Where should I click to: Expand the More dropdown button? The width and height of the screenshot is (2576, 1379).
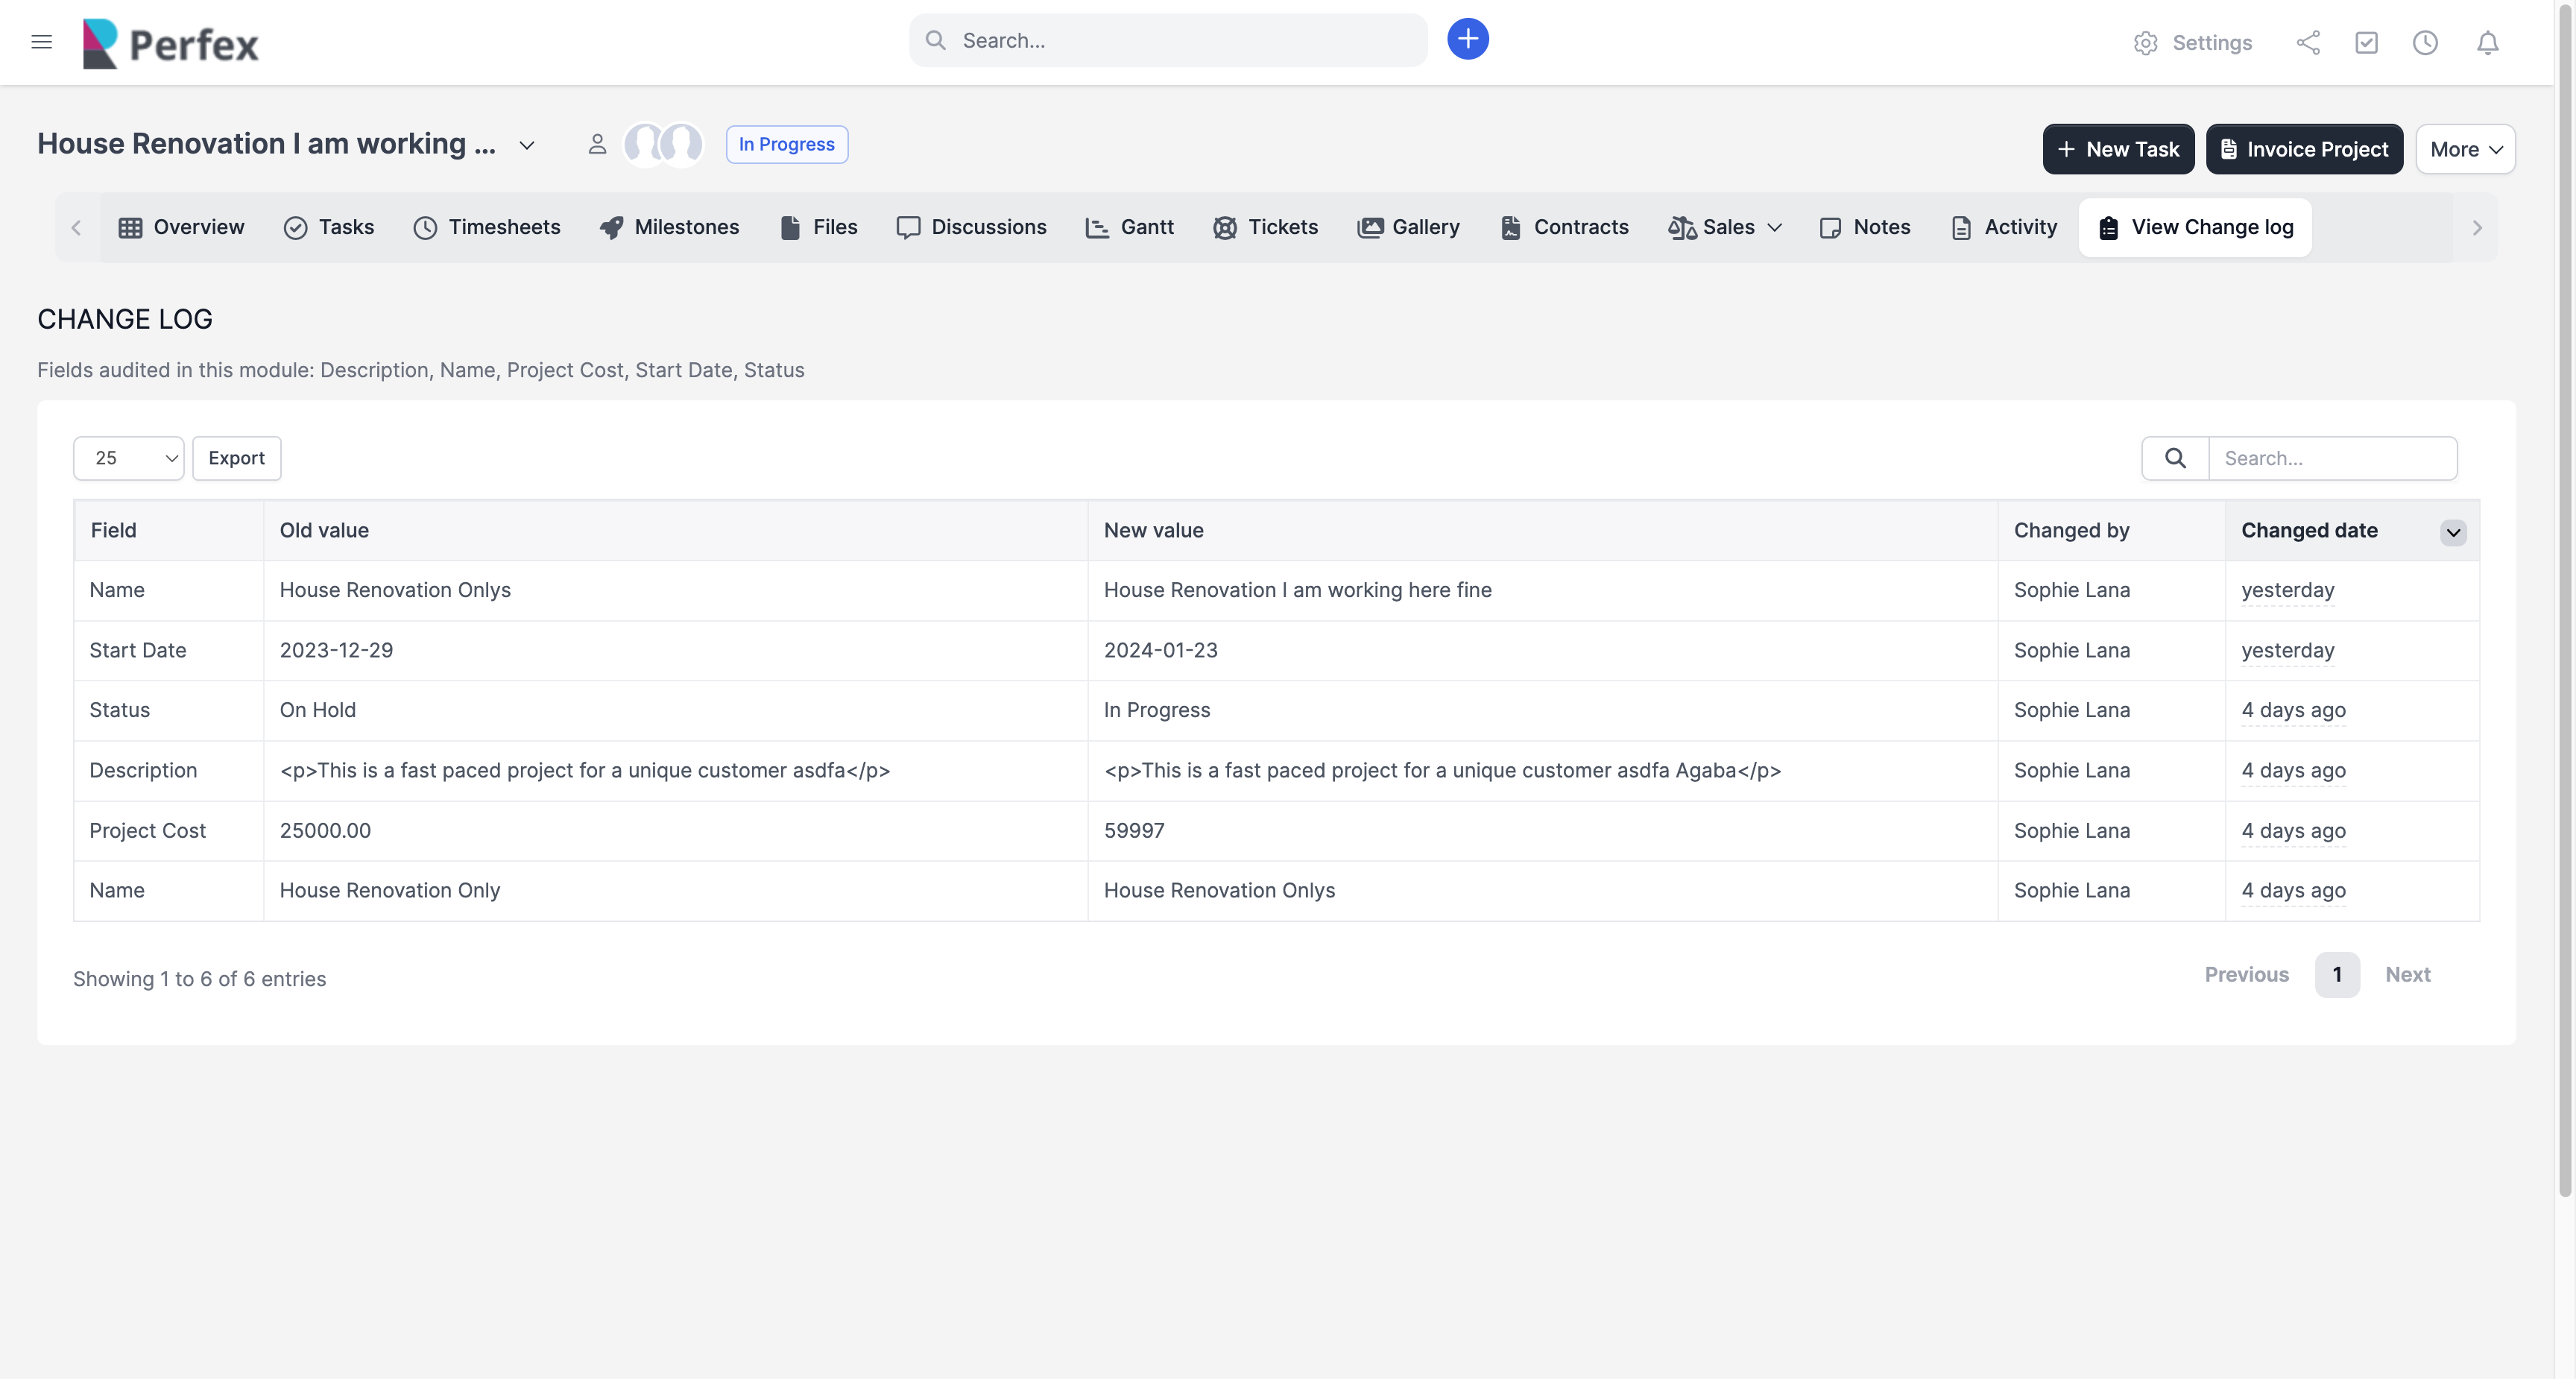(2465, 150)
